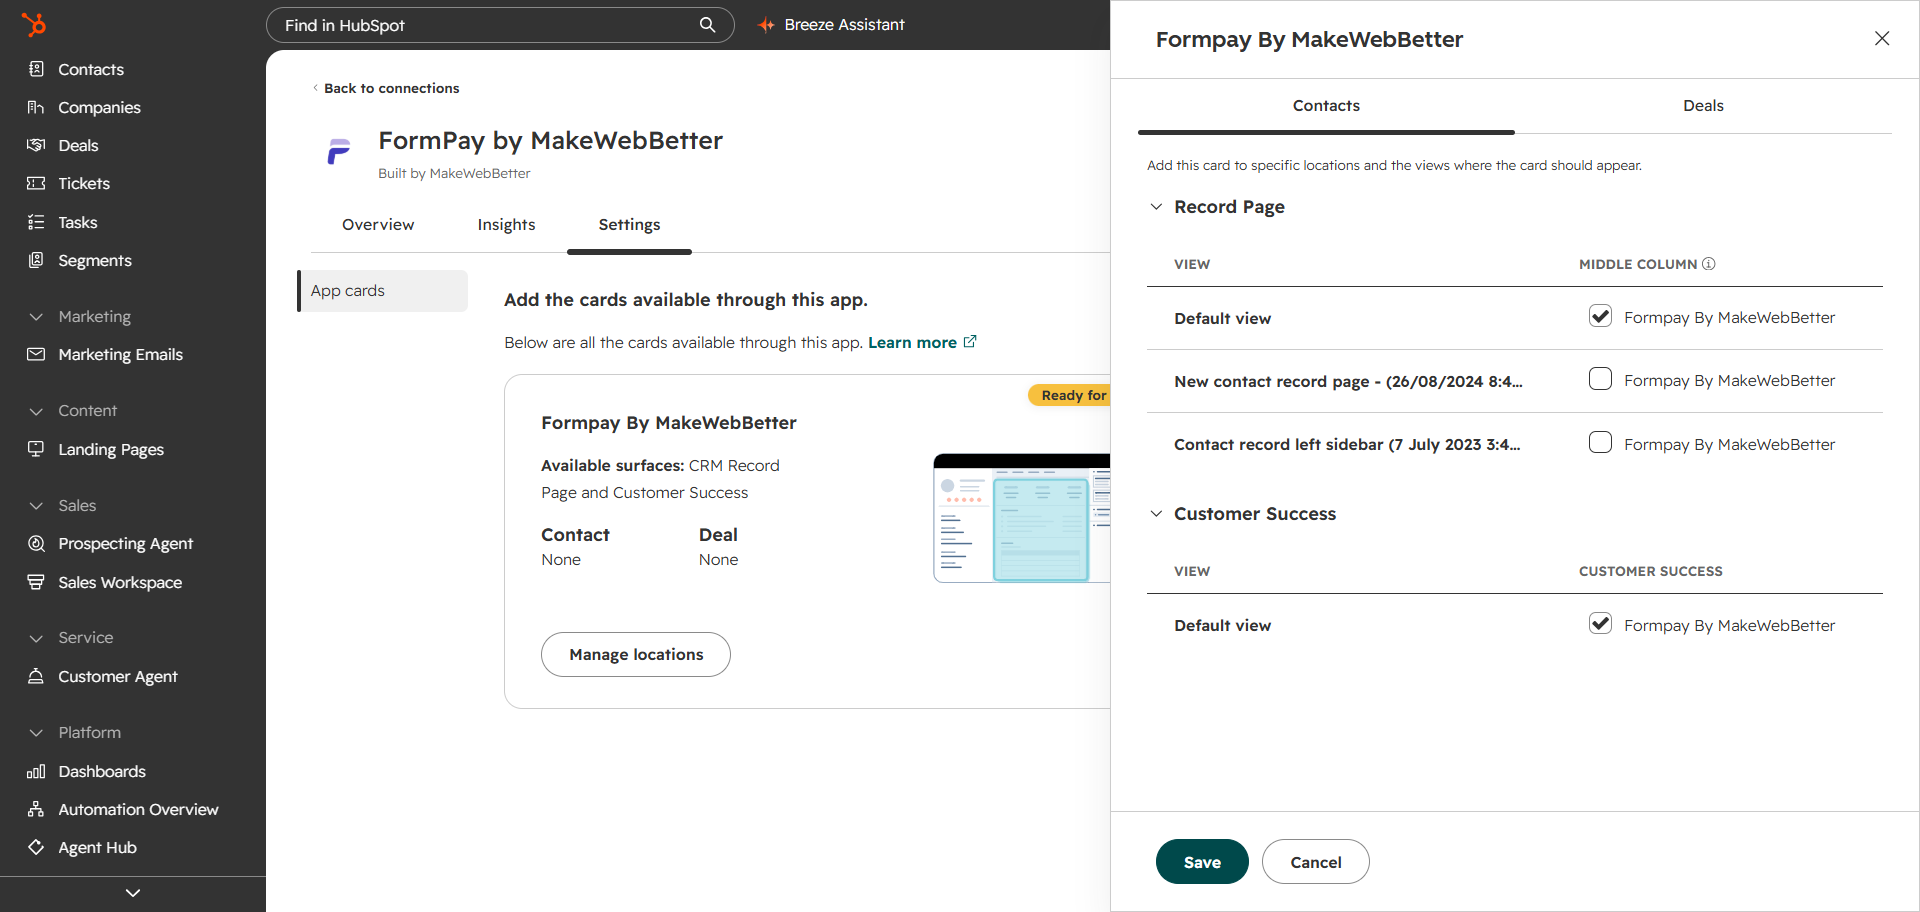
Task: Uncheck Formpay card for Record Page Default view
Action: coord(1600,316)
